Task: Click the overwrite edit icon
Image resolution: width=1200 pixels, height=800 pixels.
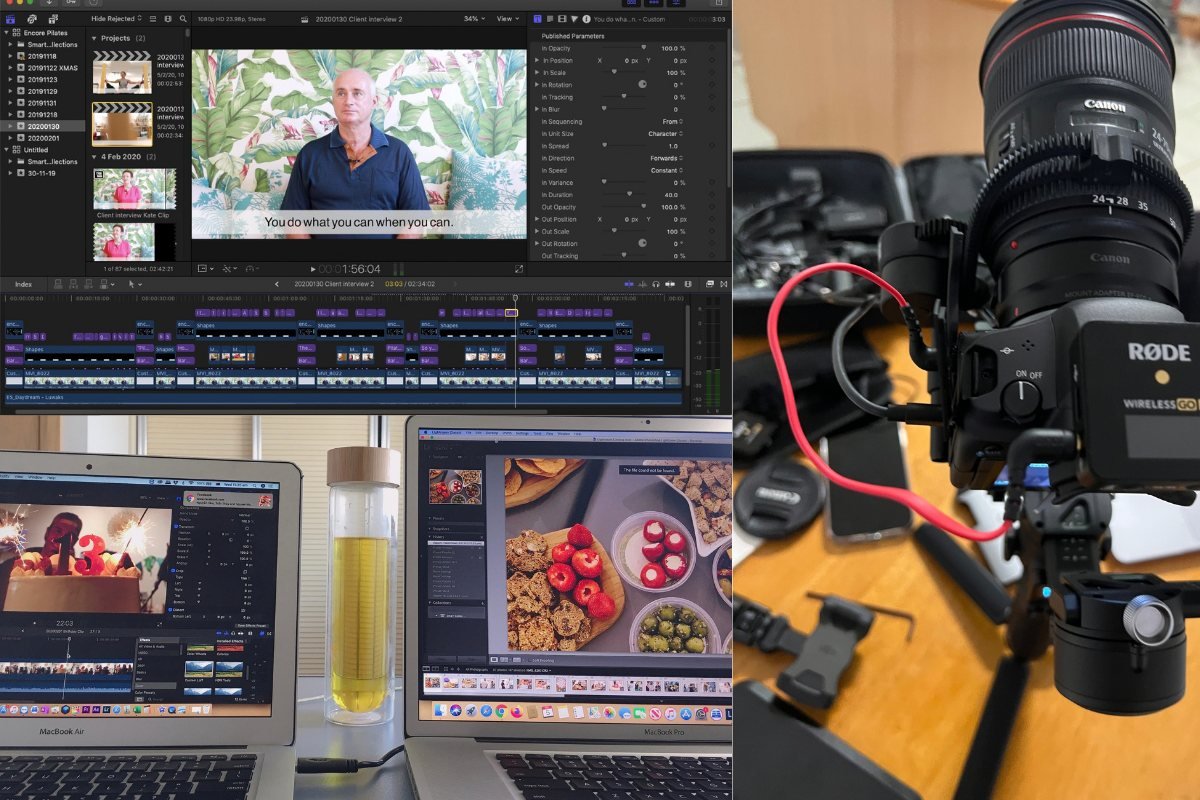Action: pos(104,284)
